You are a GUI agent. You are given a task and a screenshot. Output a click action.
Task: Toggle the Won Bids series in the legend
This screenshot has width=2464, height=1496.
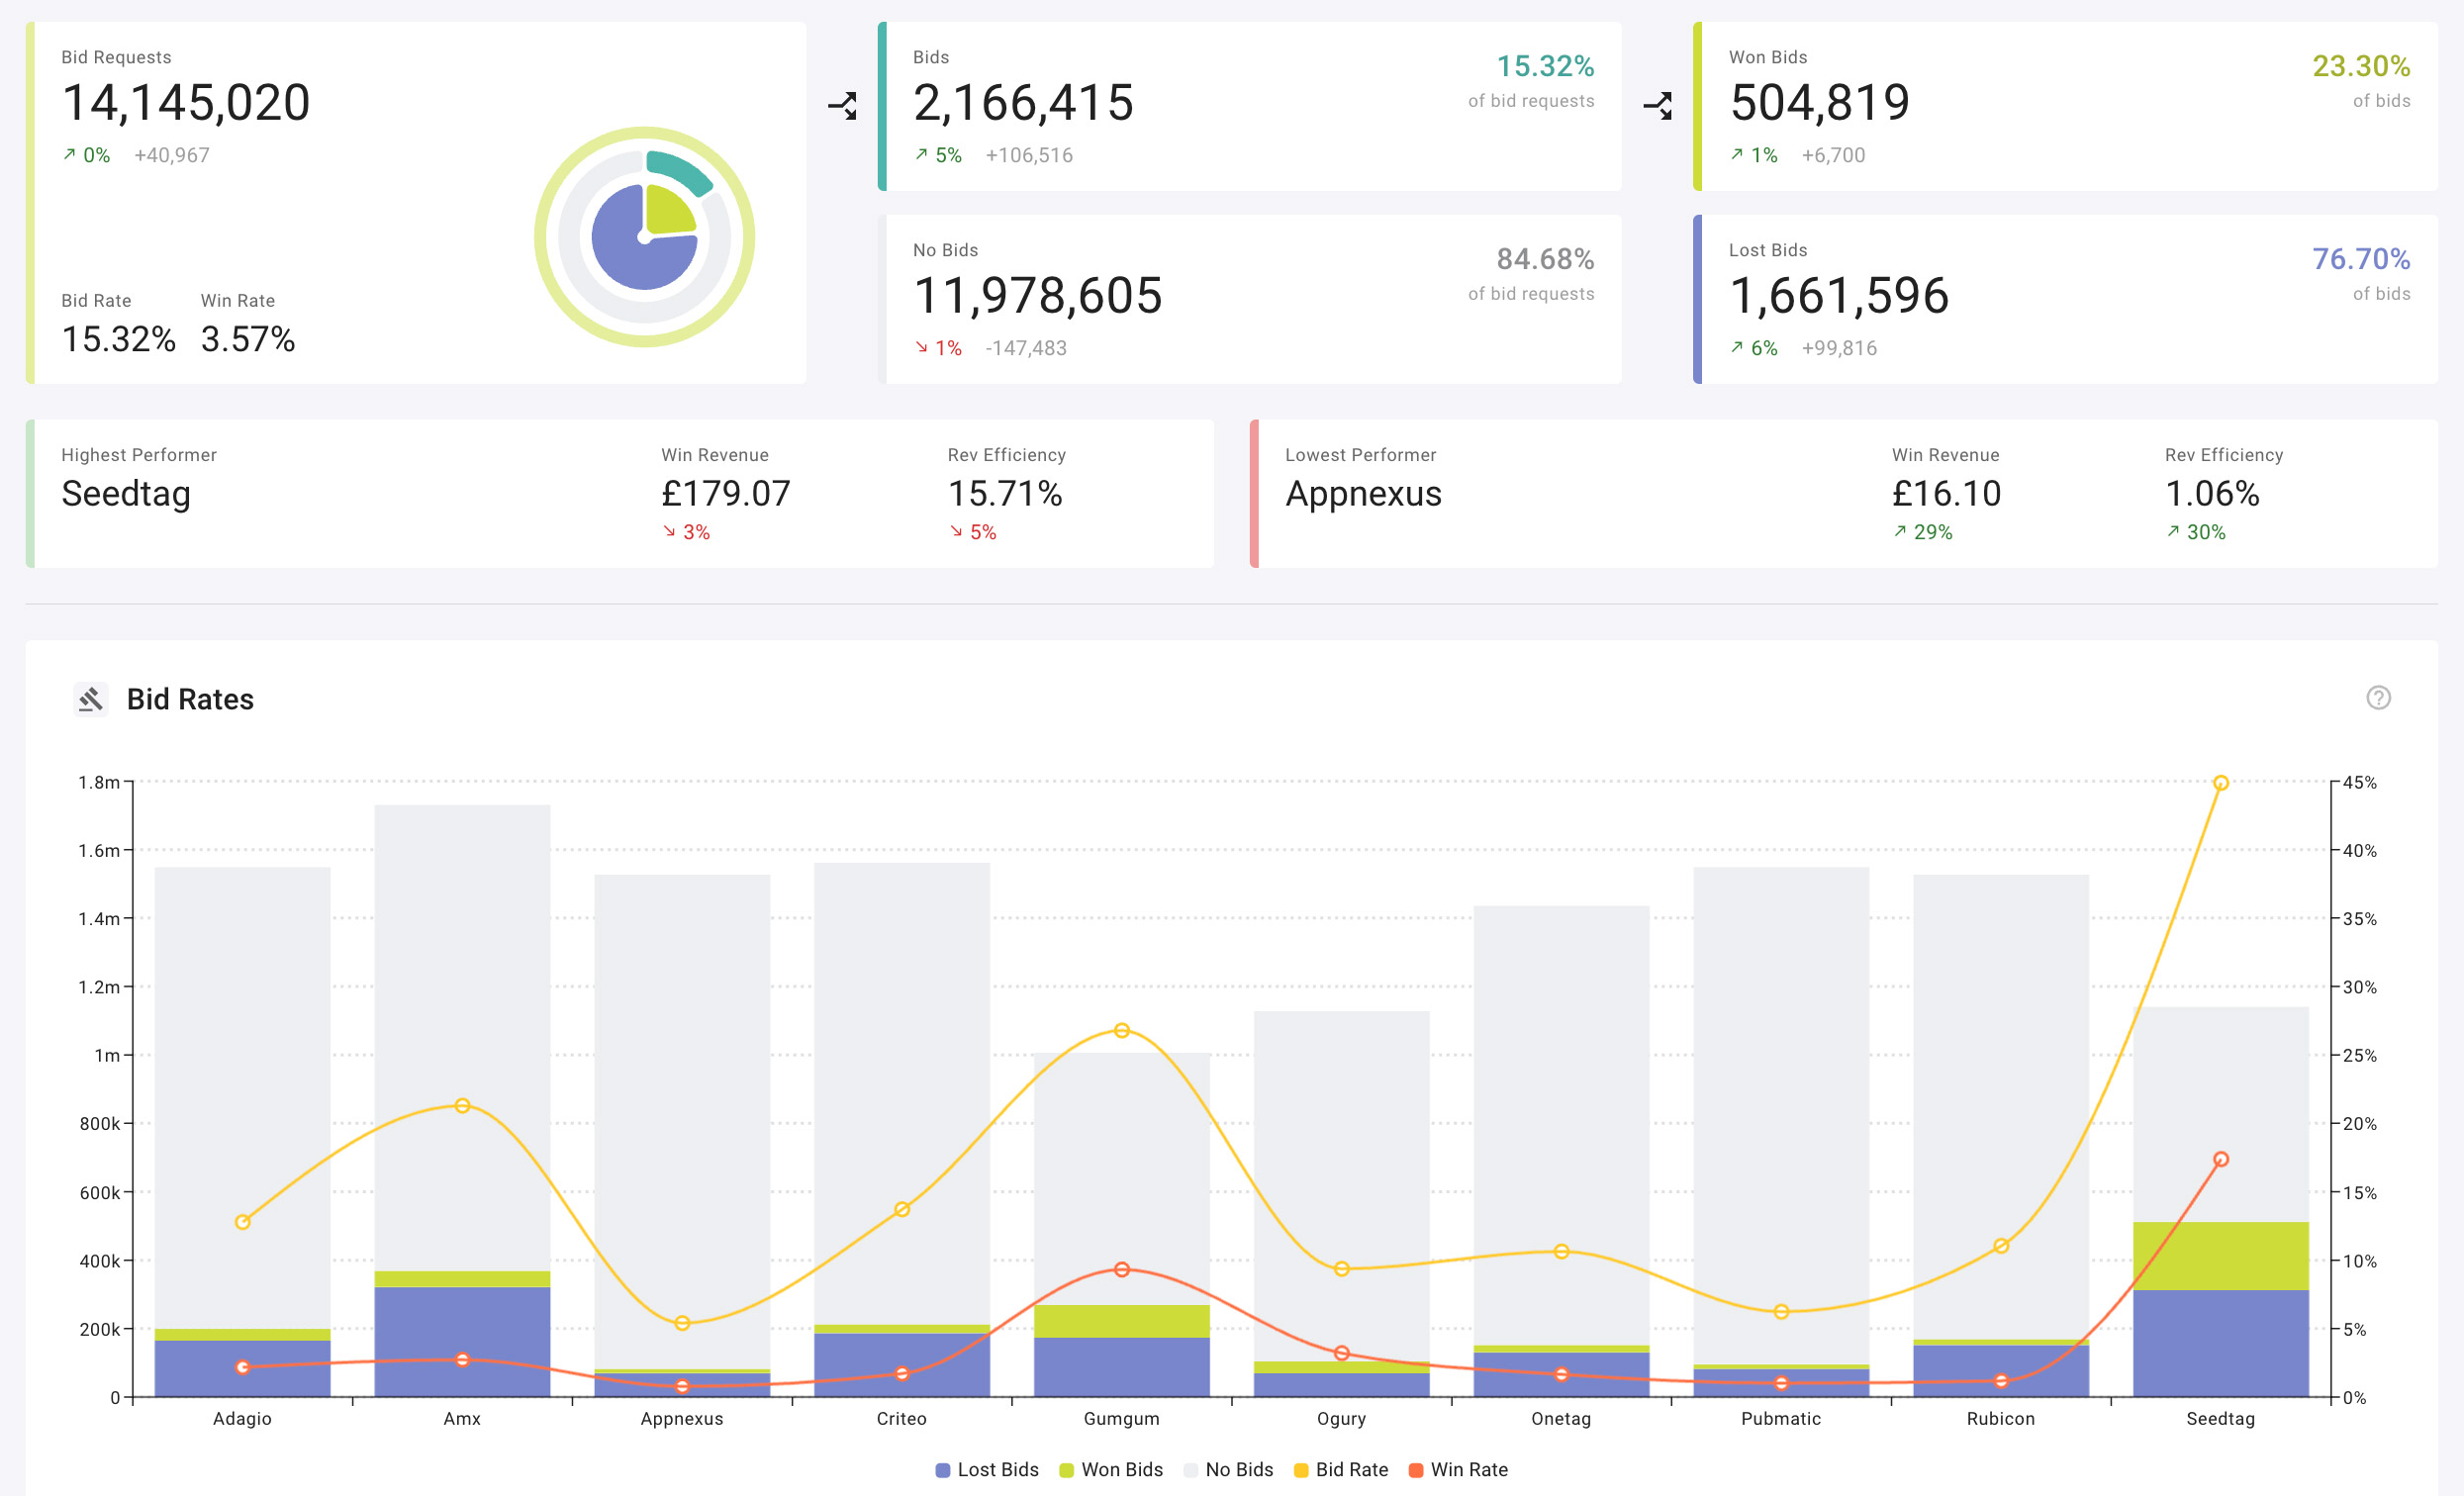pyautogui.click(x=1110, y=1469)
